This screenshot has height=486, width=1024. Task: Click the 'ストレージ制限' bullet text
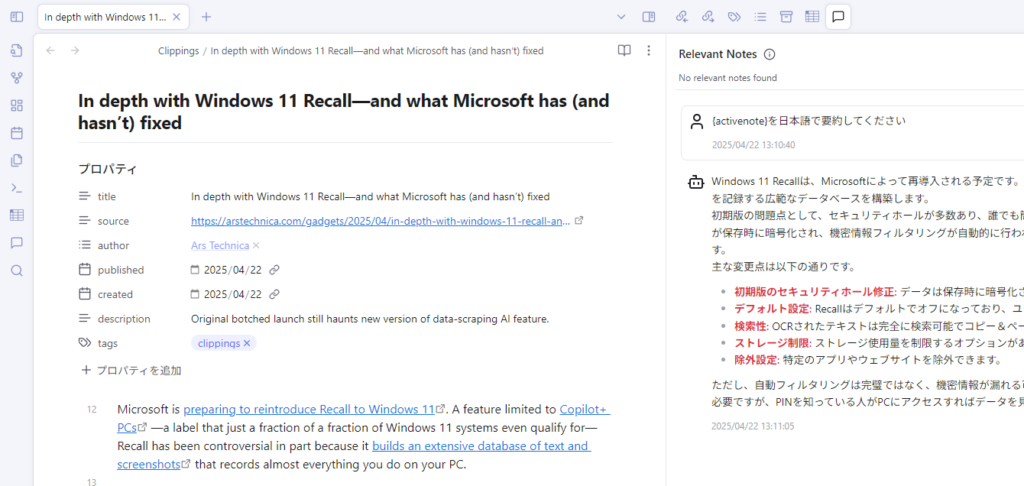click(773, 342)
